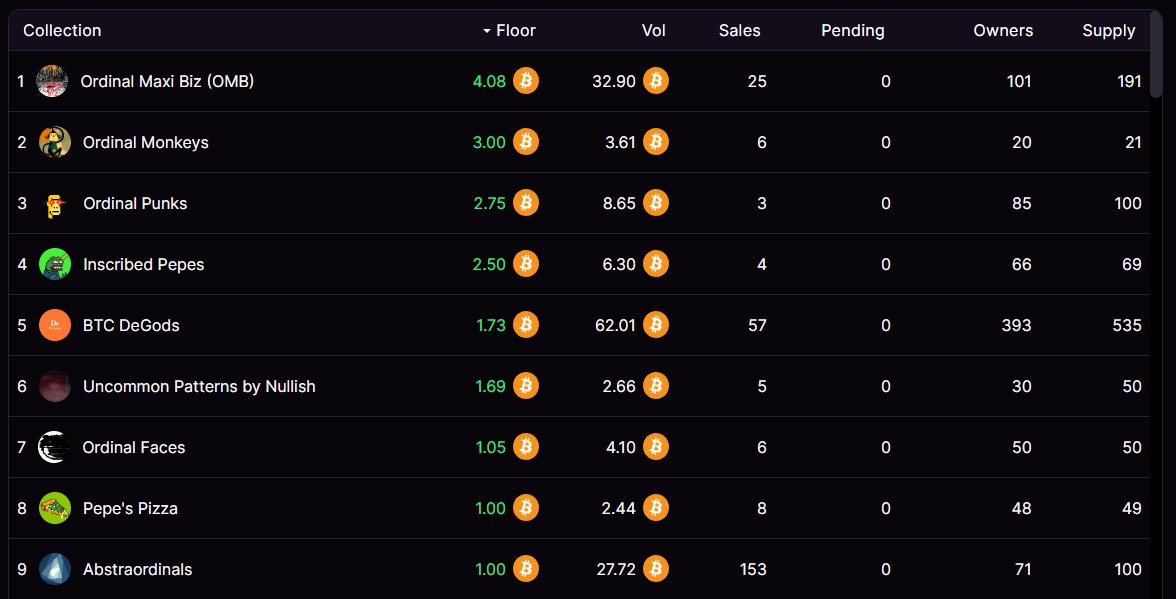1176x599 pixels.
Task: Click the 2.44 volume value
Action: tap(618, 508)
